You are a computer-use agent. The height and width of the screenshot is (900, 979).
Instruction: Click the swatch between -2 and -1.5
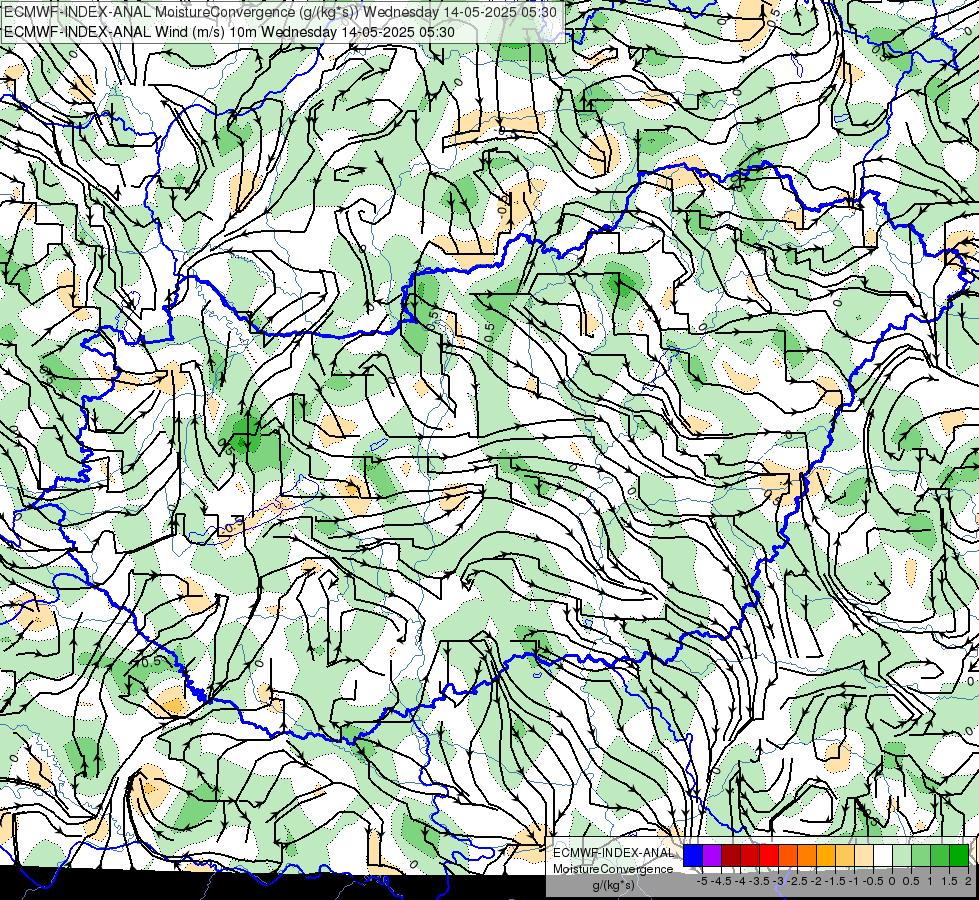tap(825, 855)
